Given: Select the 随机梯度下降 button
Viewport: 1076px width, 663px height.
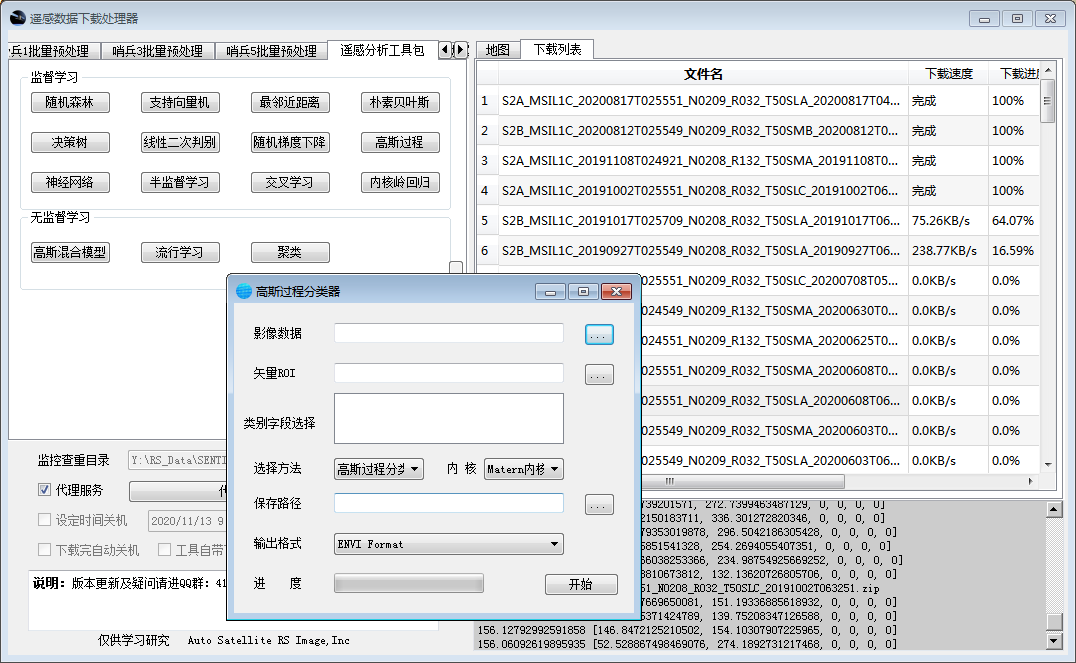Looking at the screenshot, I should pos(290,142).
